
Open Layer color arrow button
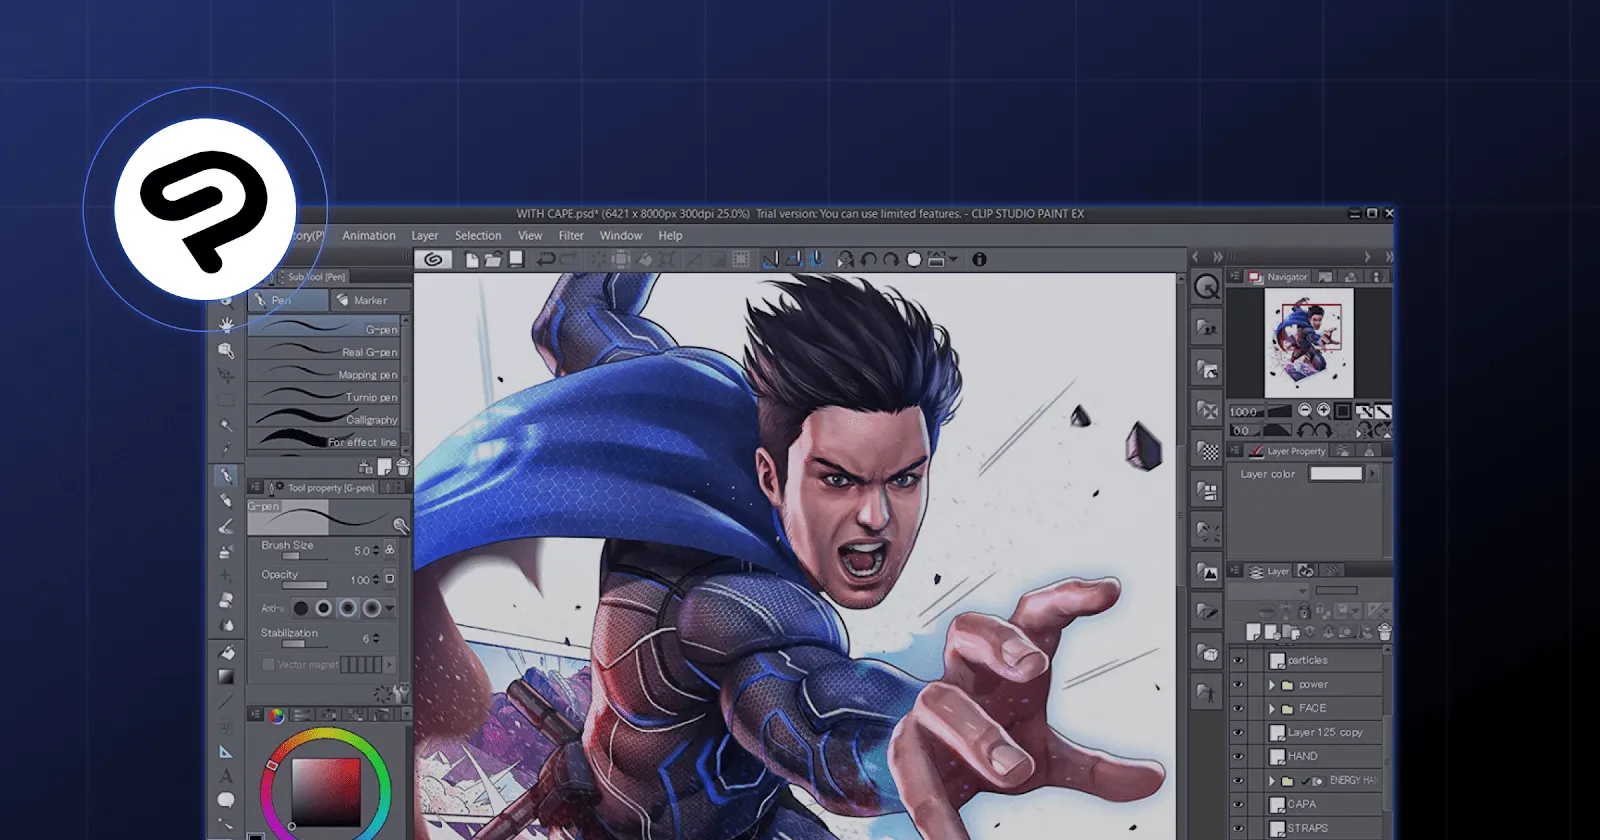click(1372, 474)
